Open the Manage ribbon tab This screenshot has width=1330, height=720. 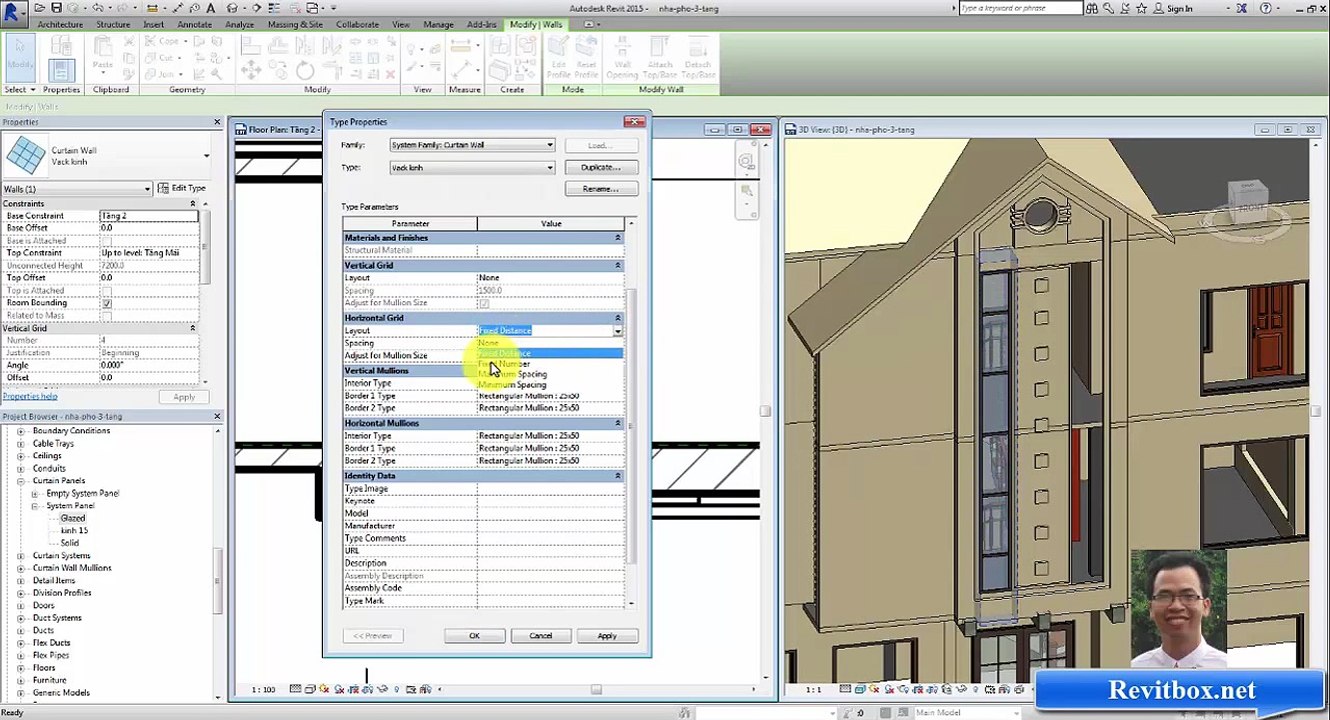pos(438,24)
